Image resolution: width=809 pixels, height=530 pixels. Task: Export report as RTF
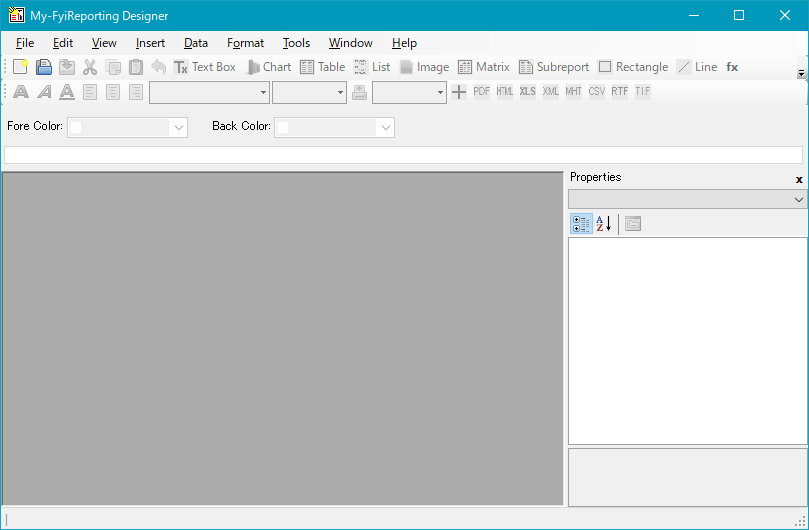tap(620, 91)
